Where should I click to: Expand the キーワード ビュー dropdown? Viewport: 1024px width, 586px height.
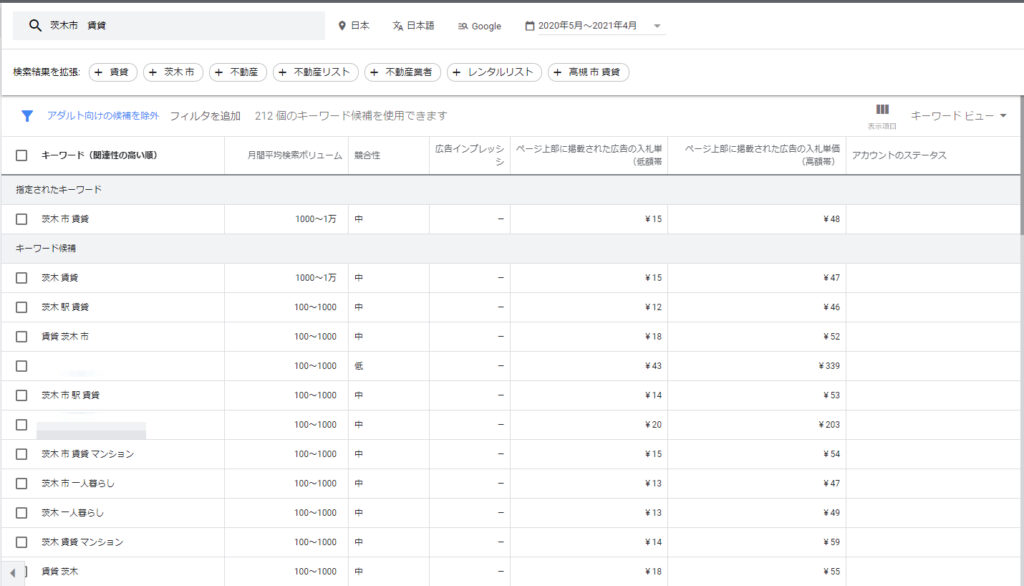[x=1003, y=116]
